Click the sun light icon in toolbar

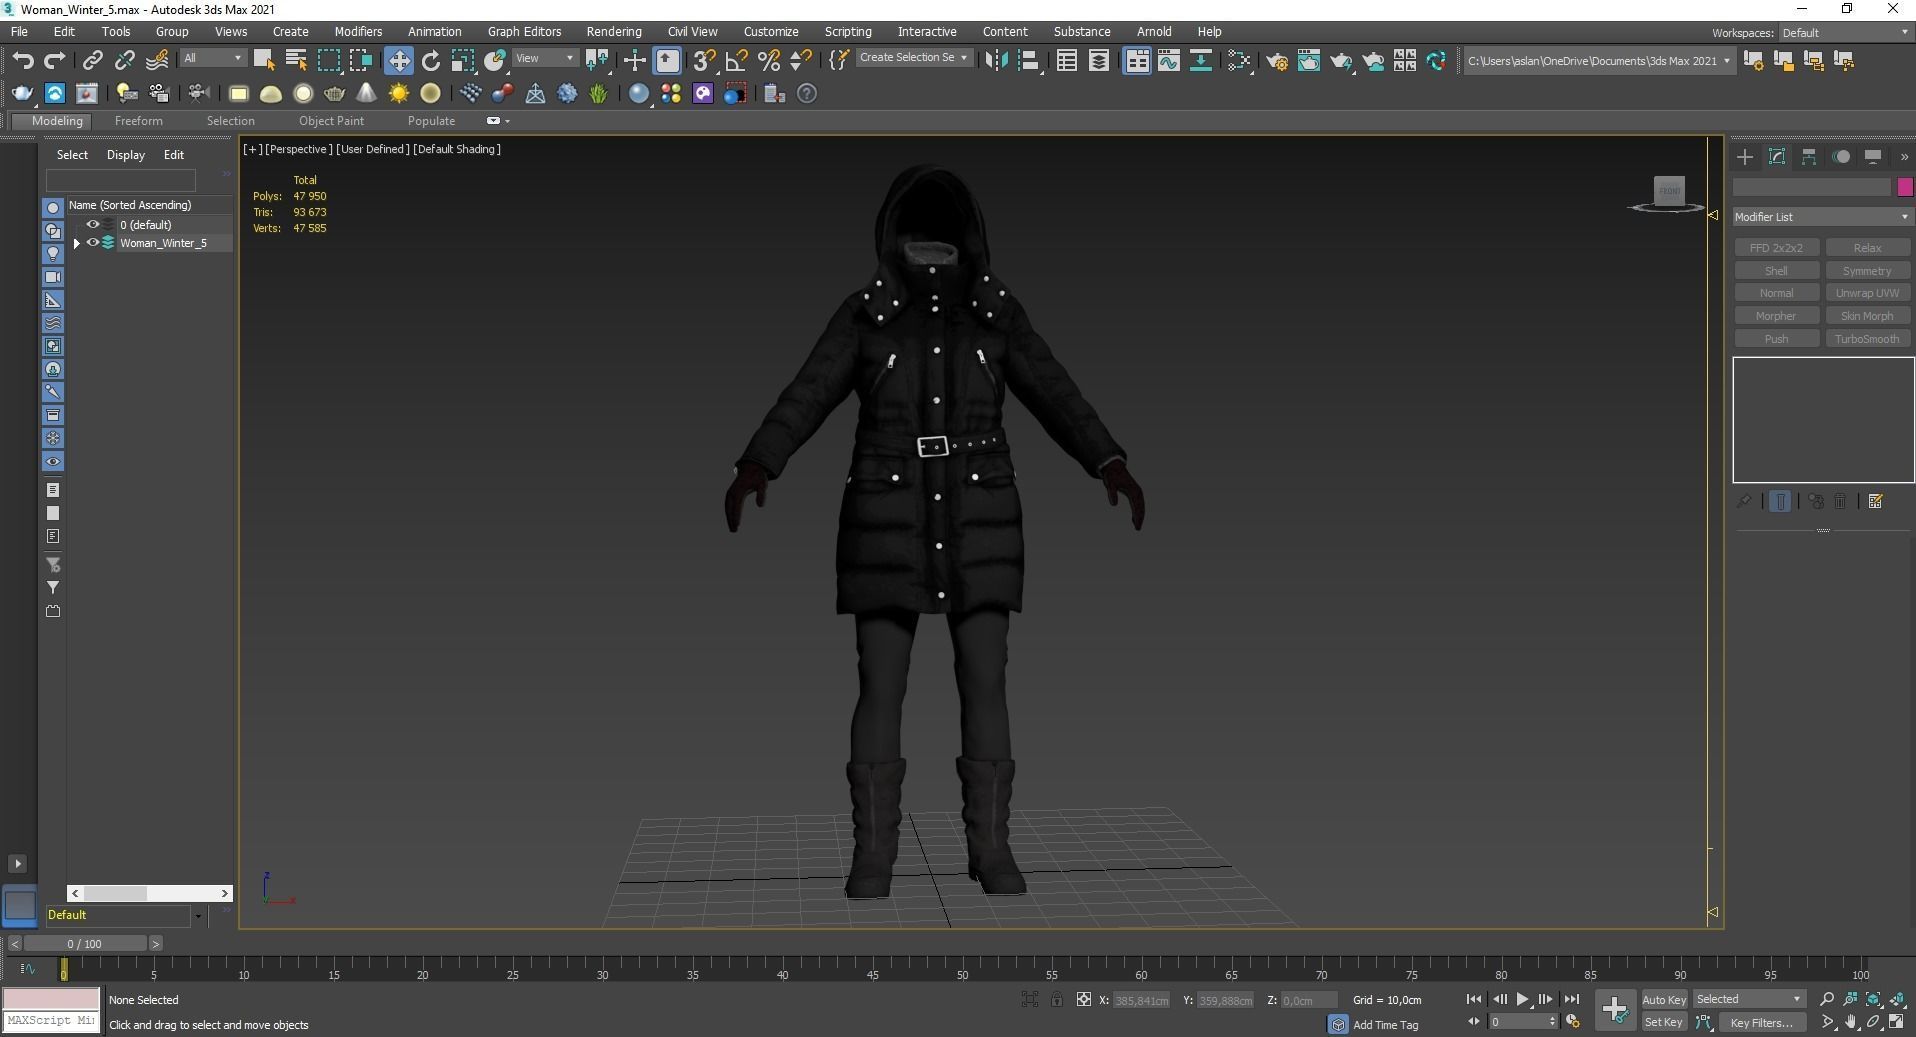coord(399,94)
